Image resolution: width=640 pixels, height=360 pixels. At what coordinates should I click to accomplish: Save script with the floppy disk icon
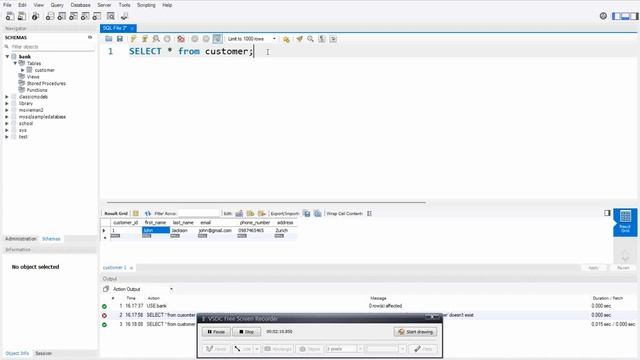click(120, 39)
